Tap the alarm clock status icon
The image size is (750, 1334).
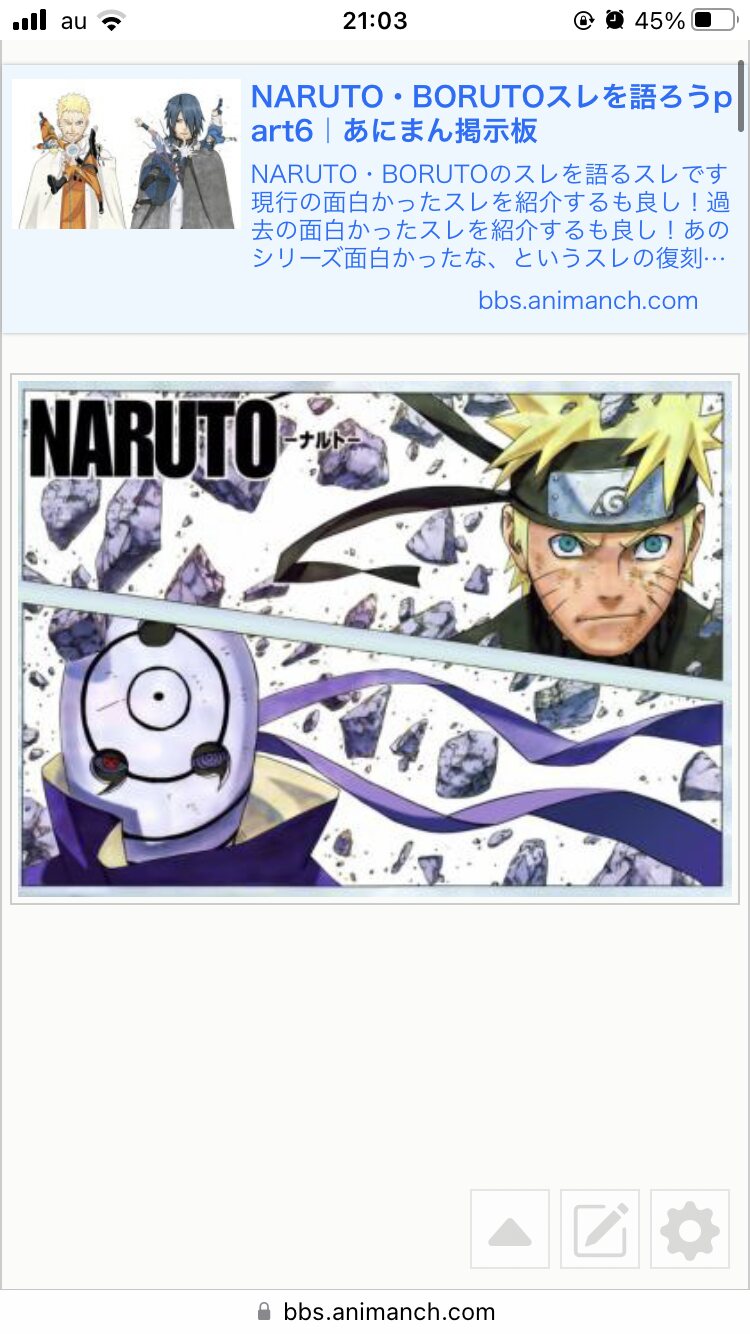click(615, 20)
